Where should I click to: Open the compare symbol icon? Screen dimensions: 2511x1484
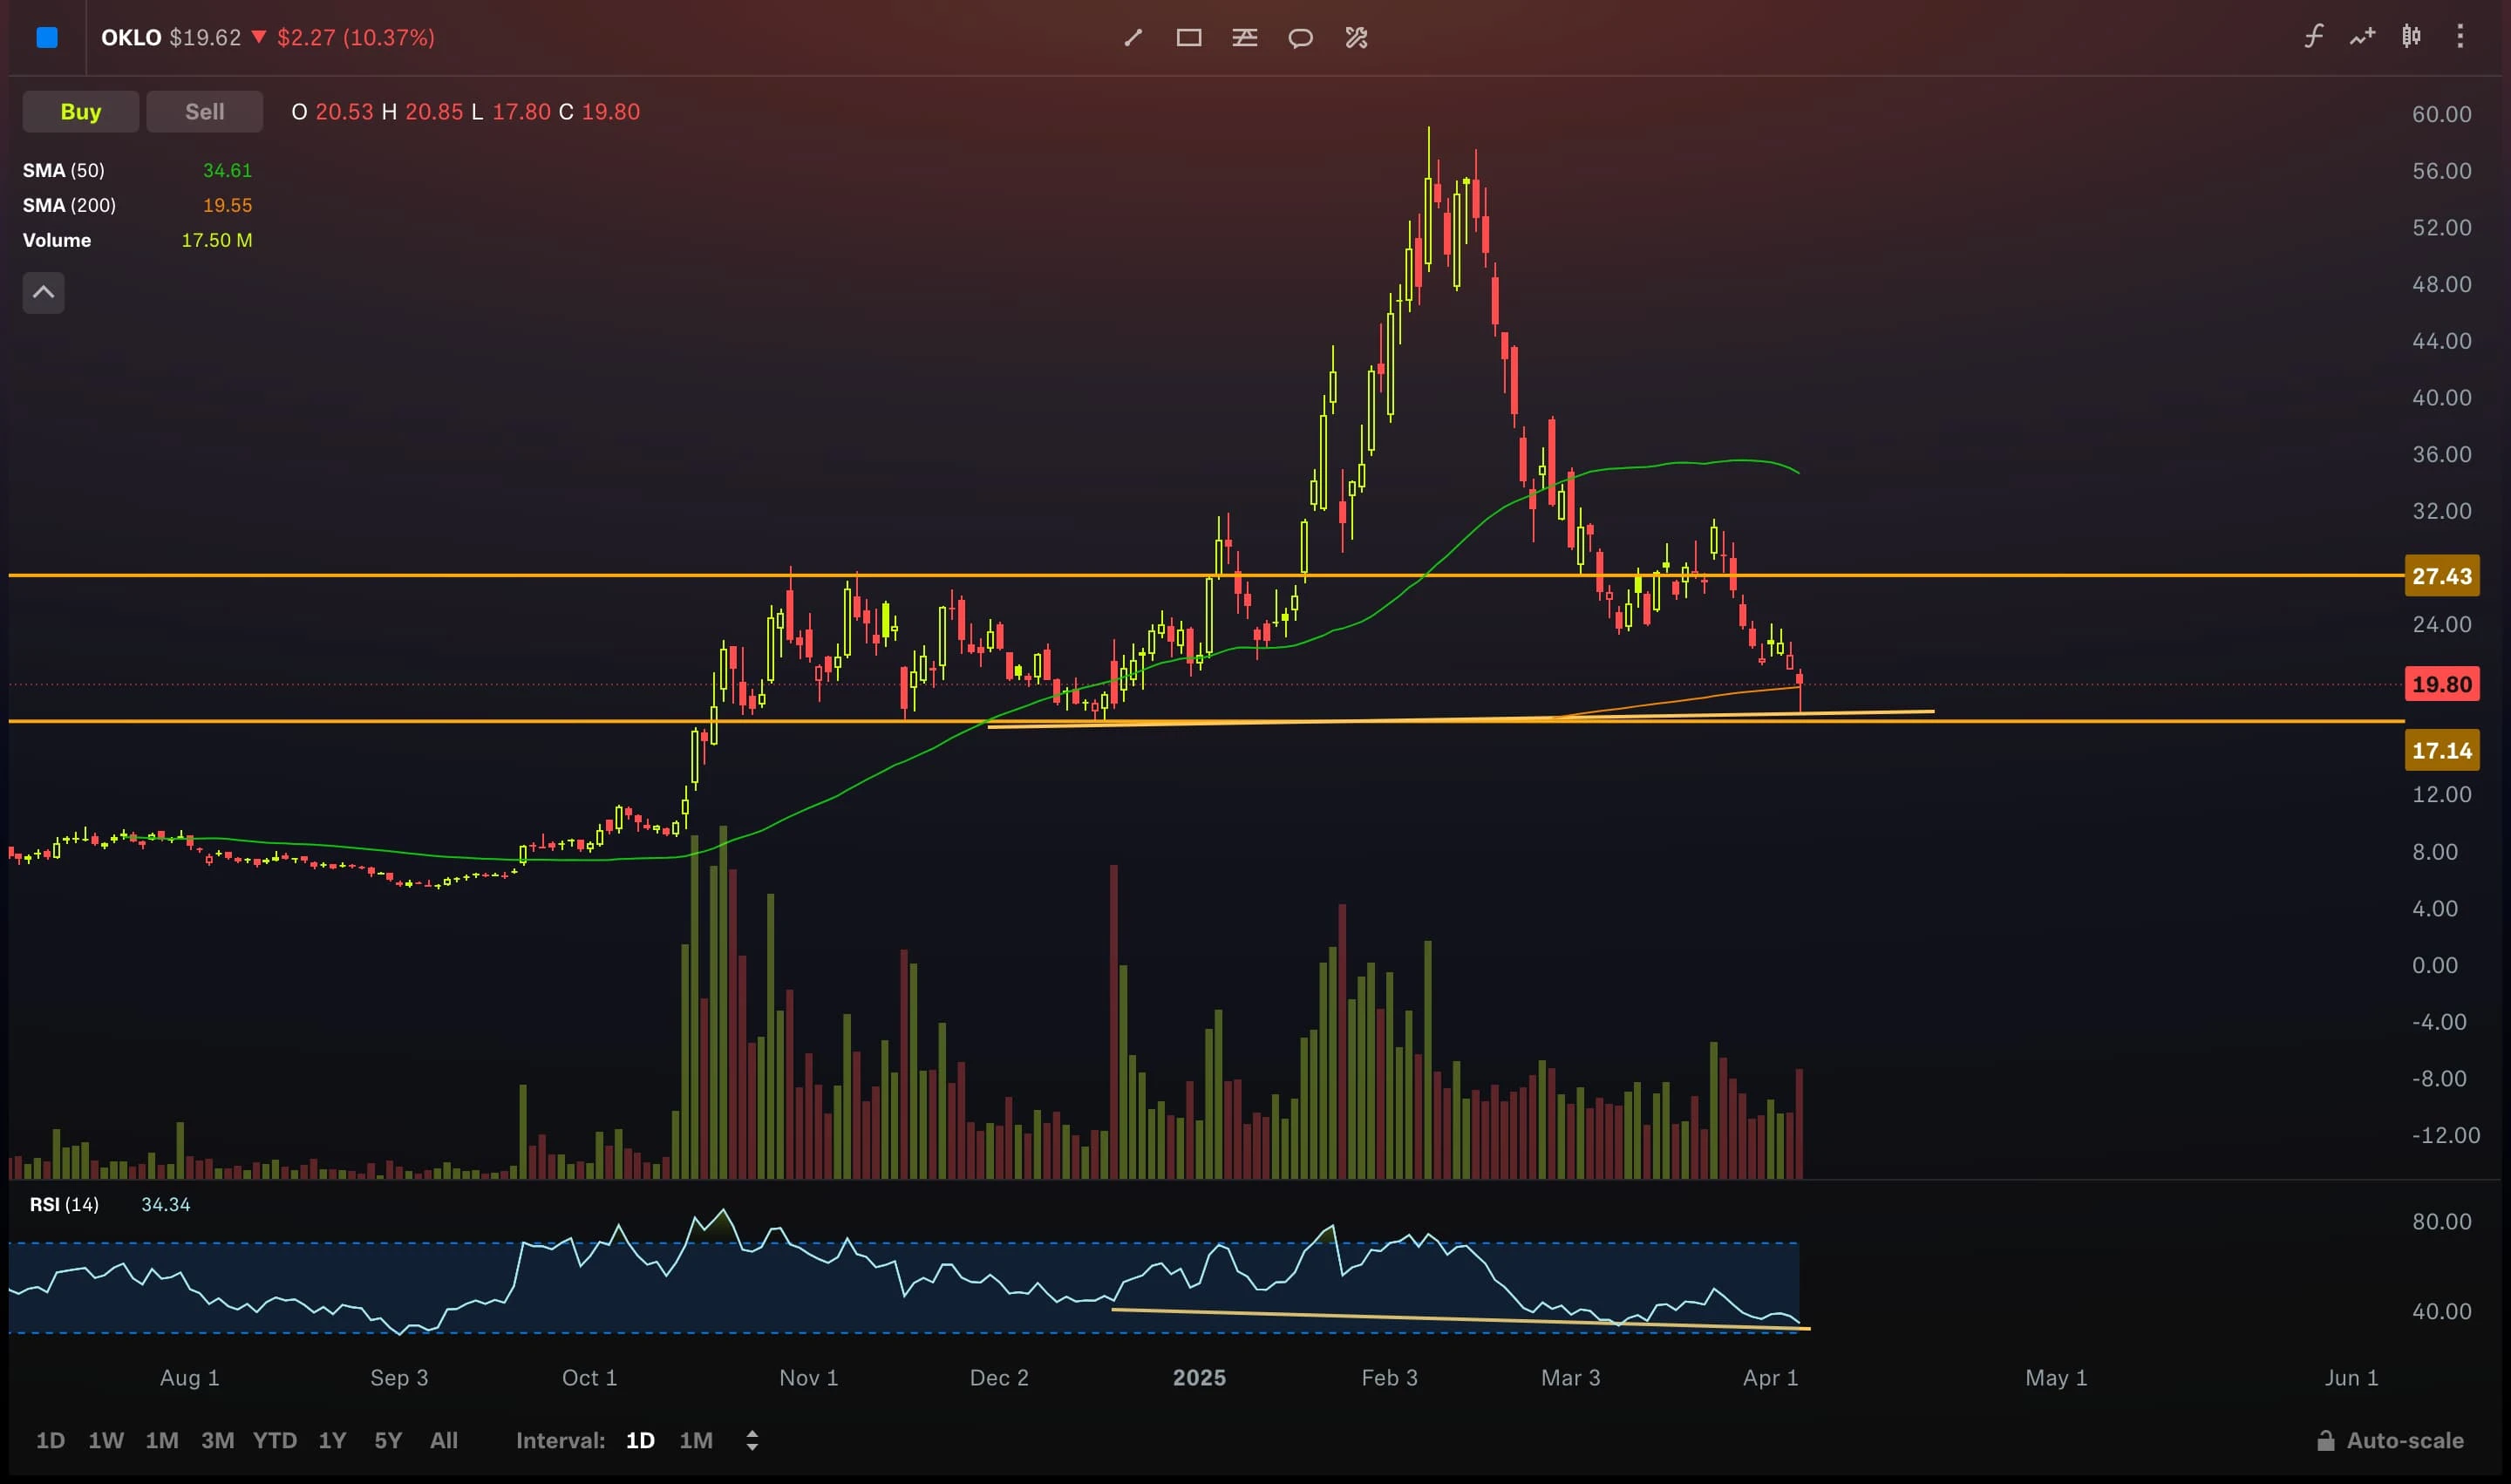[2362, 37]
